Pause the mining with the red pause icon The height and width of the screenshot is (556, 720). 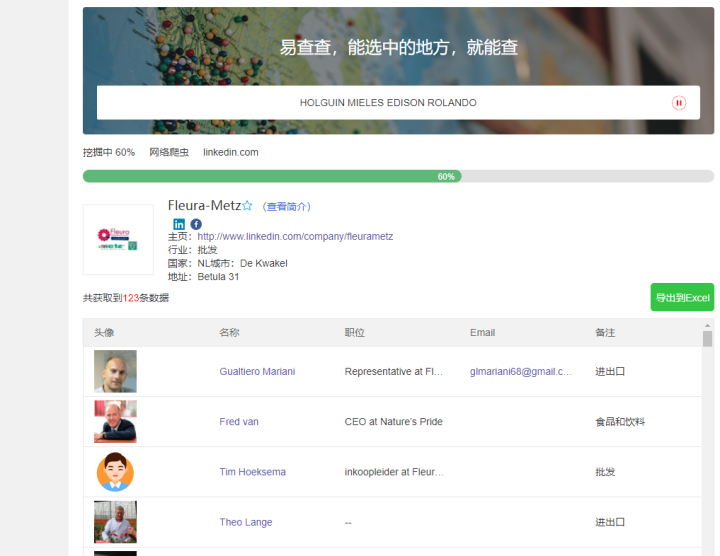[679, 103]
